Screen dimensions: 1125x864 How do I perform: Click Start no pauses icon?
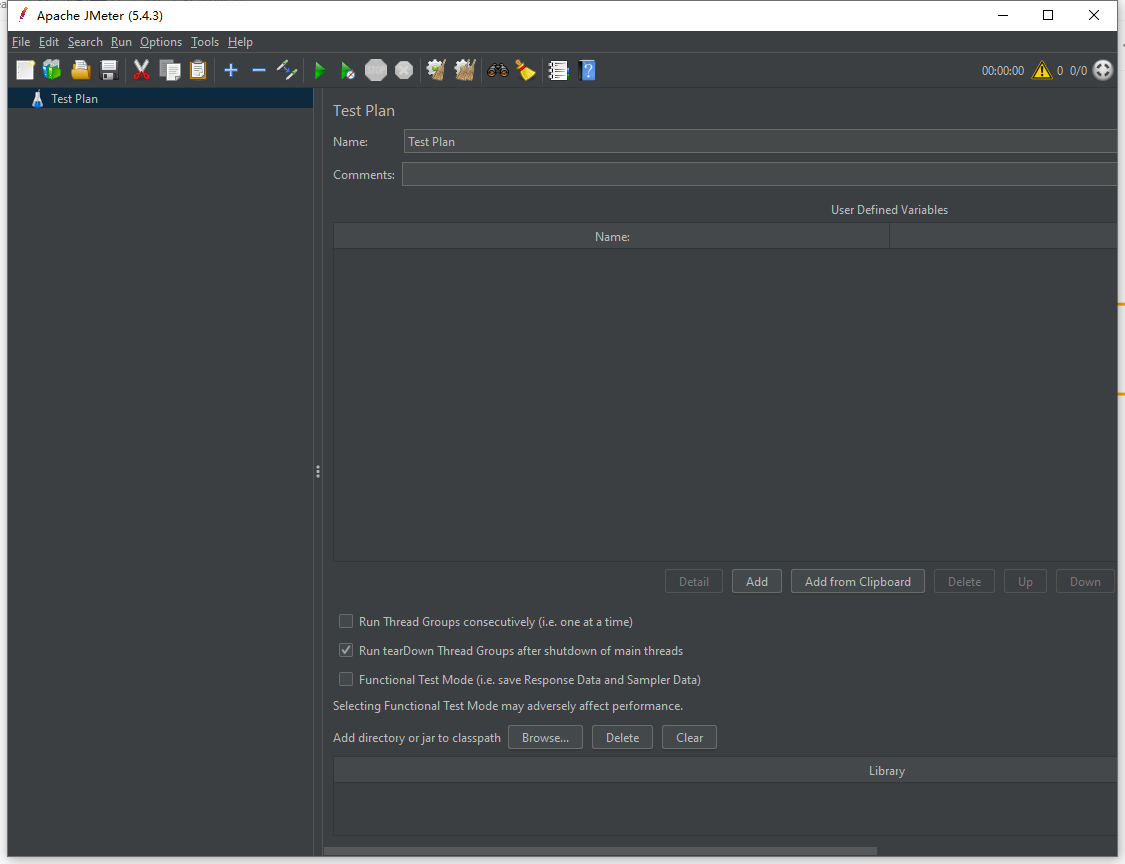(347, 70)
